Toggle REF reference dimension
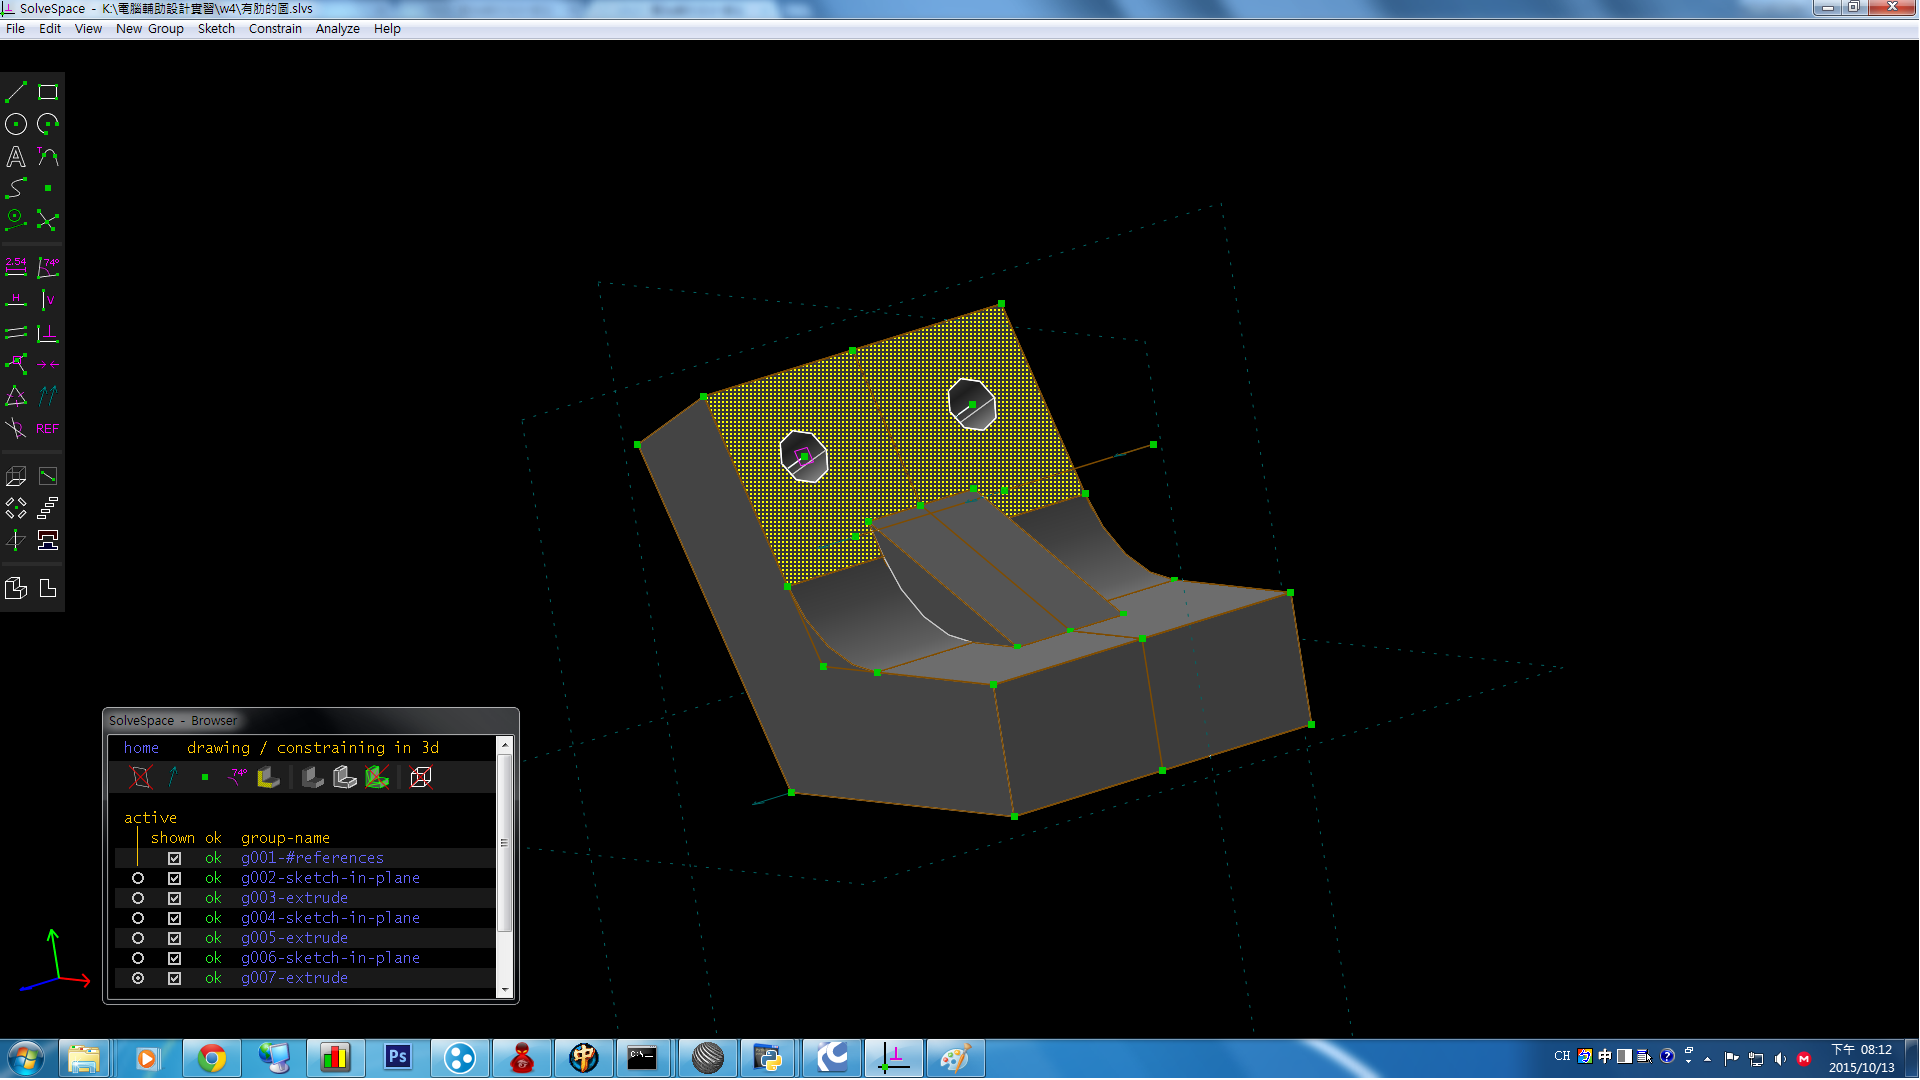The width and height of the screenshot is (1920, 1080). (x=48, y=428)
